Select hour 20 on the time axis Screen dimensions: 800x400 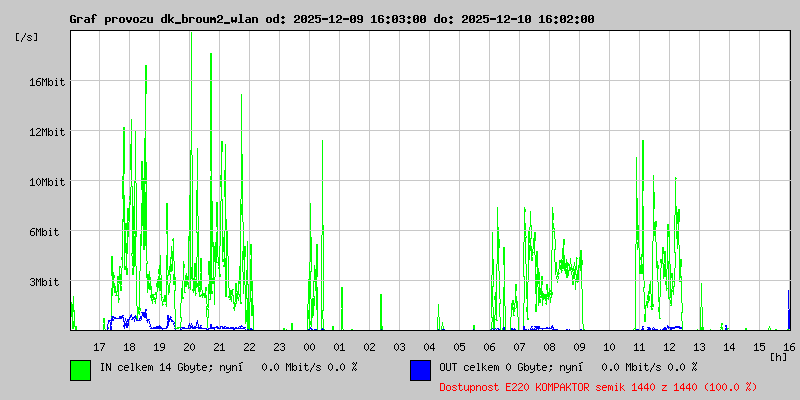[x=189, y=346]
